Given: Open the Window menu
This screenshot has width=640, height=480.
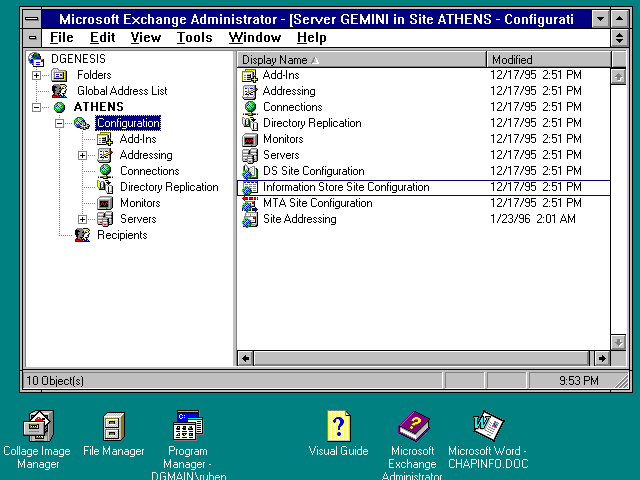Looking at the screenshot, I should click(x=255, y=38).
